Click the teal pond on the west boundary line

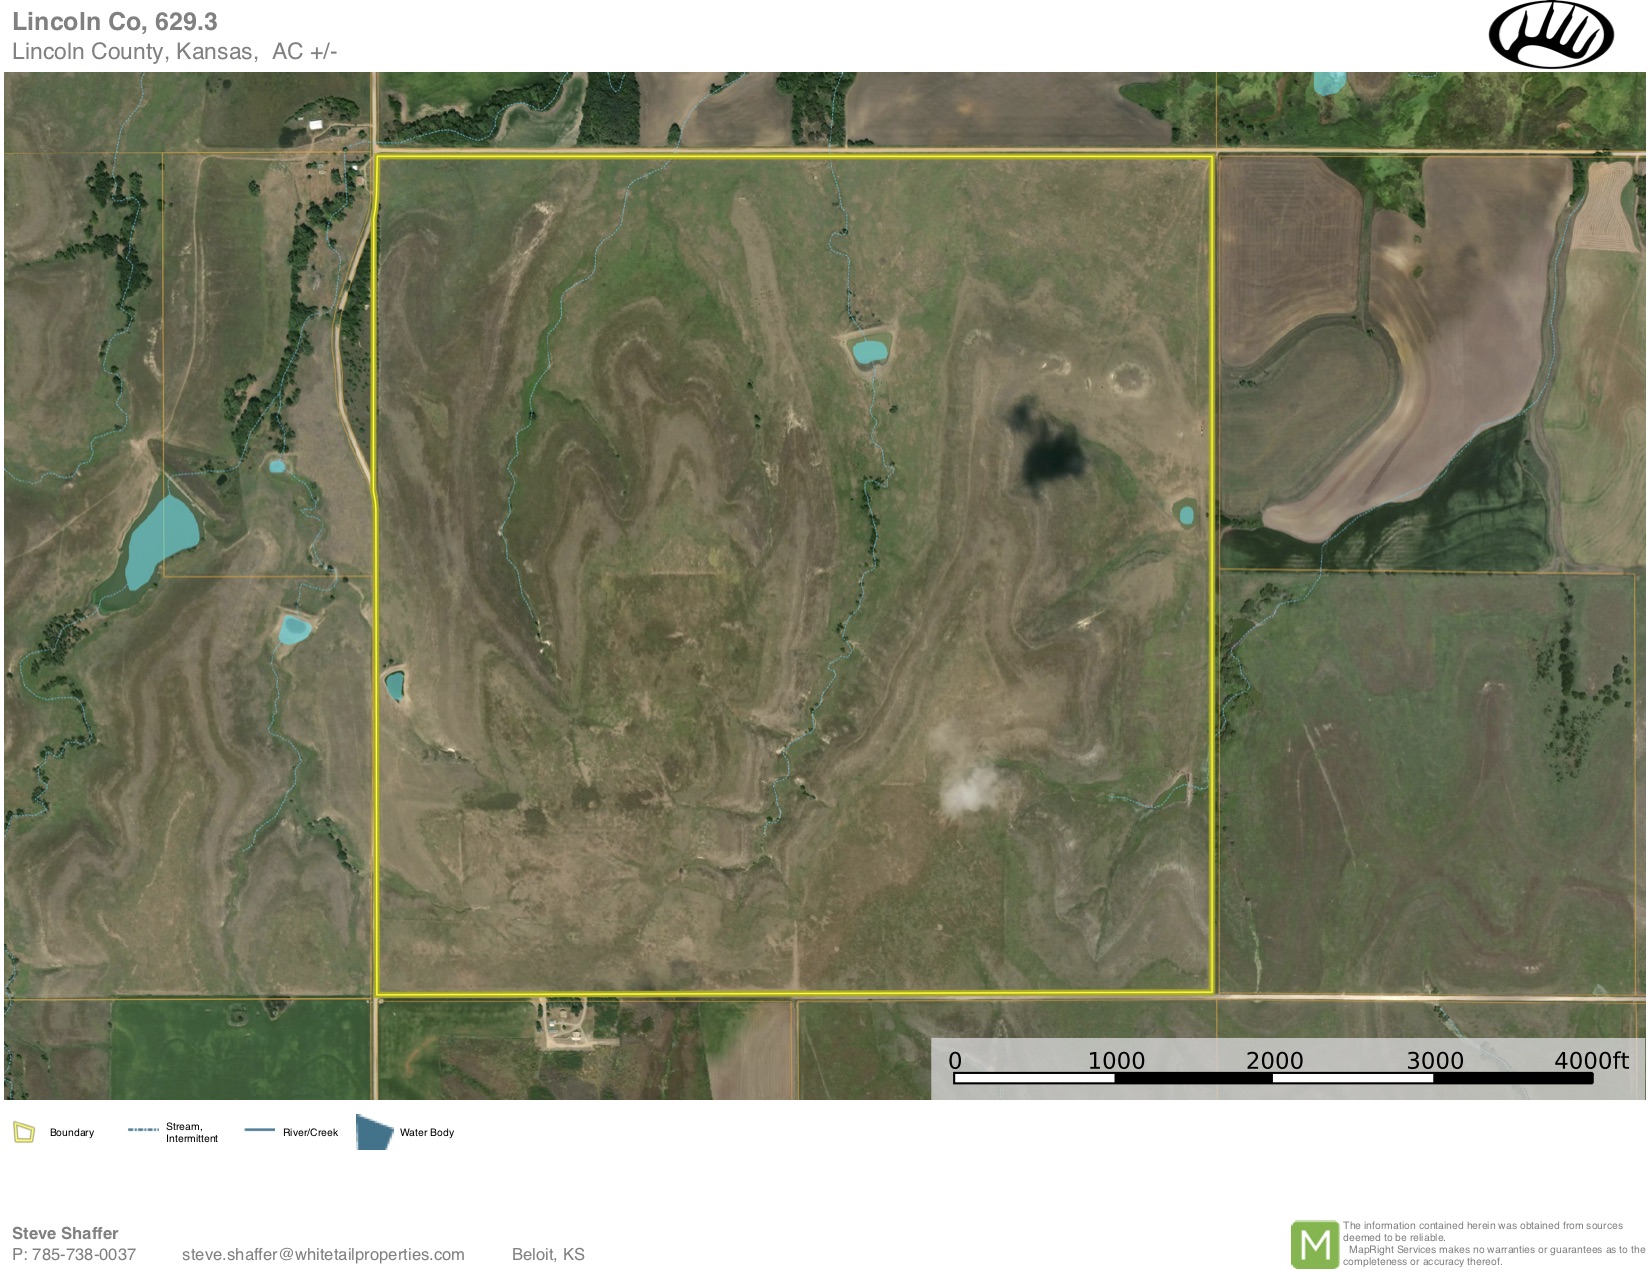pos(395,685)
